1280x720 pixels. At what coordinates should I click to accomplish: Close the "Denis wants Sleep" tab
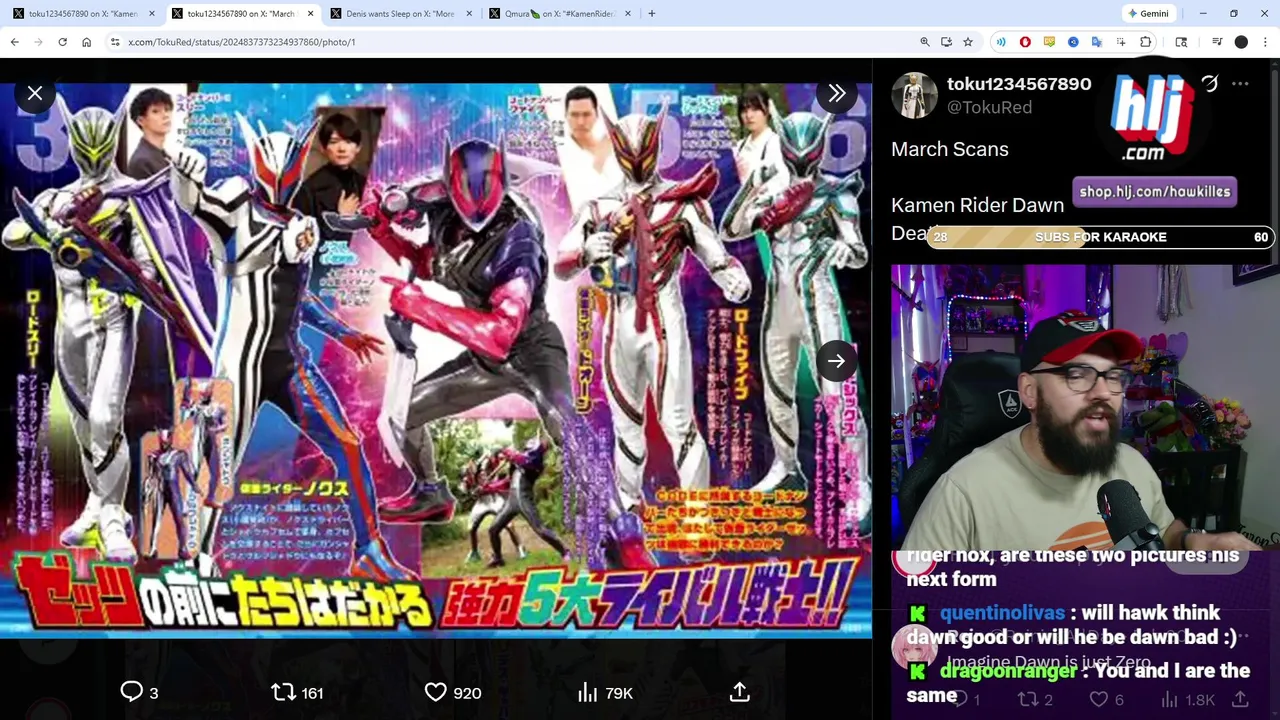coord(470,14)
